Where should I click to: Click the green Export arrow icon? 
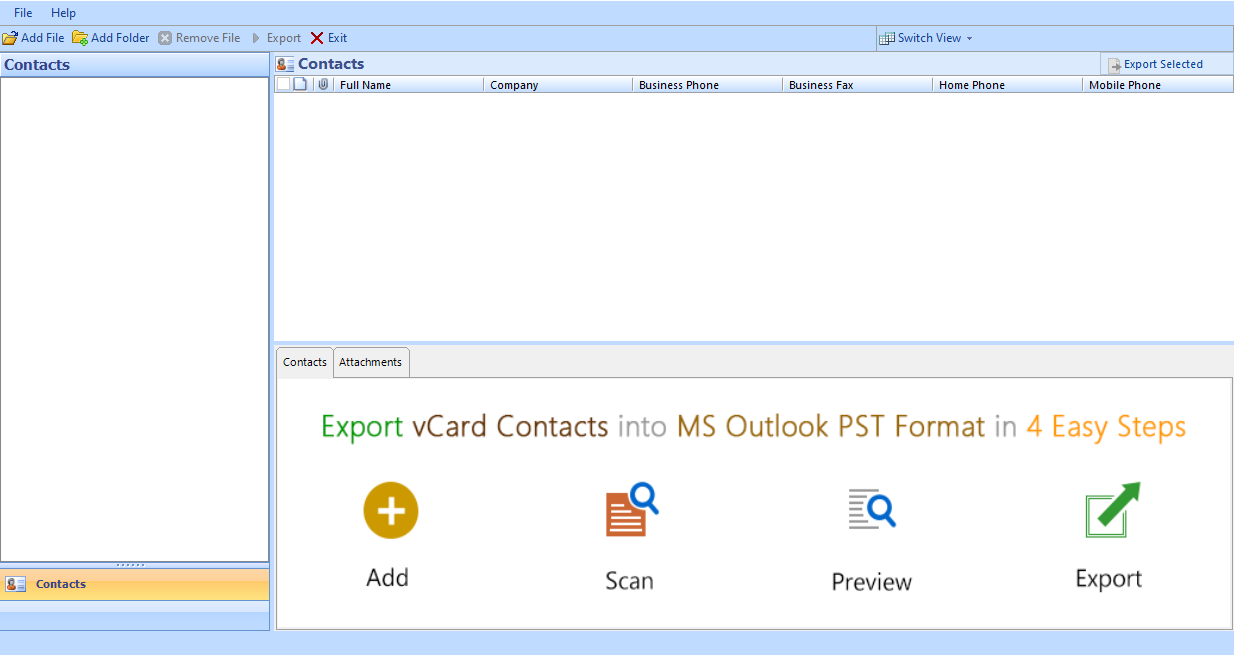(x=1113, y=510)
